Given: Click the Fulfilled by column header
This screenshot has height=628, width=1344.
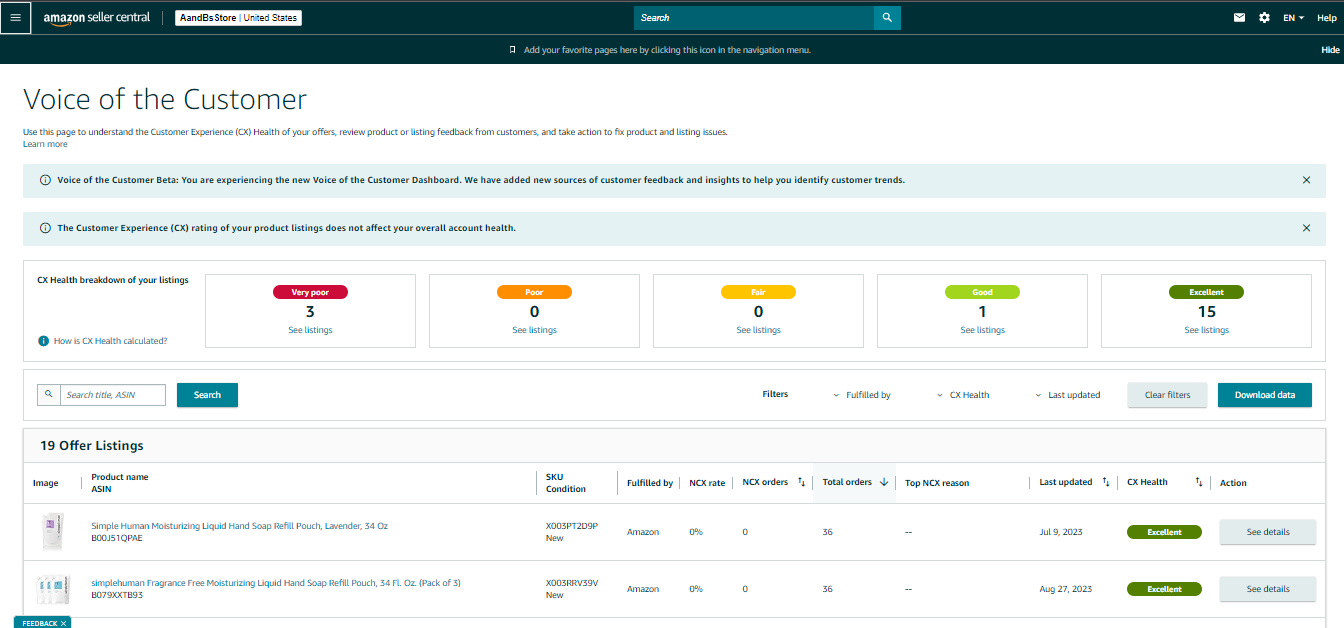Looking at the screenshot, I should tap(650, 482).
